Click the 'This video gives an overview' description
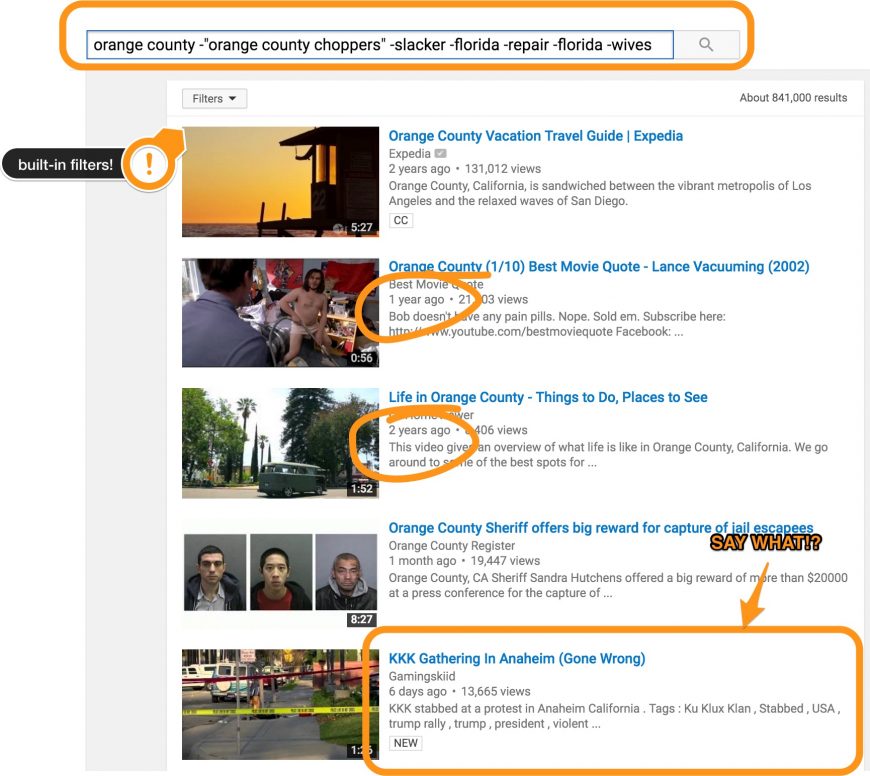Image resolution: width=870 pixels, height=776 pixels. 608,455
